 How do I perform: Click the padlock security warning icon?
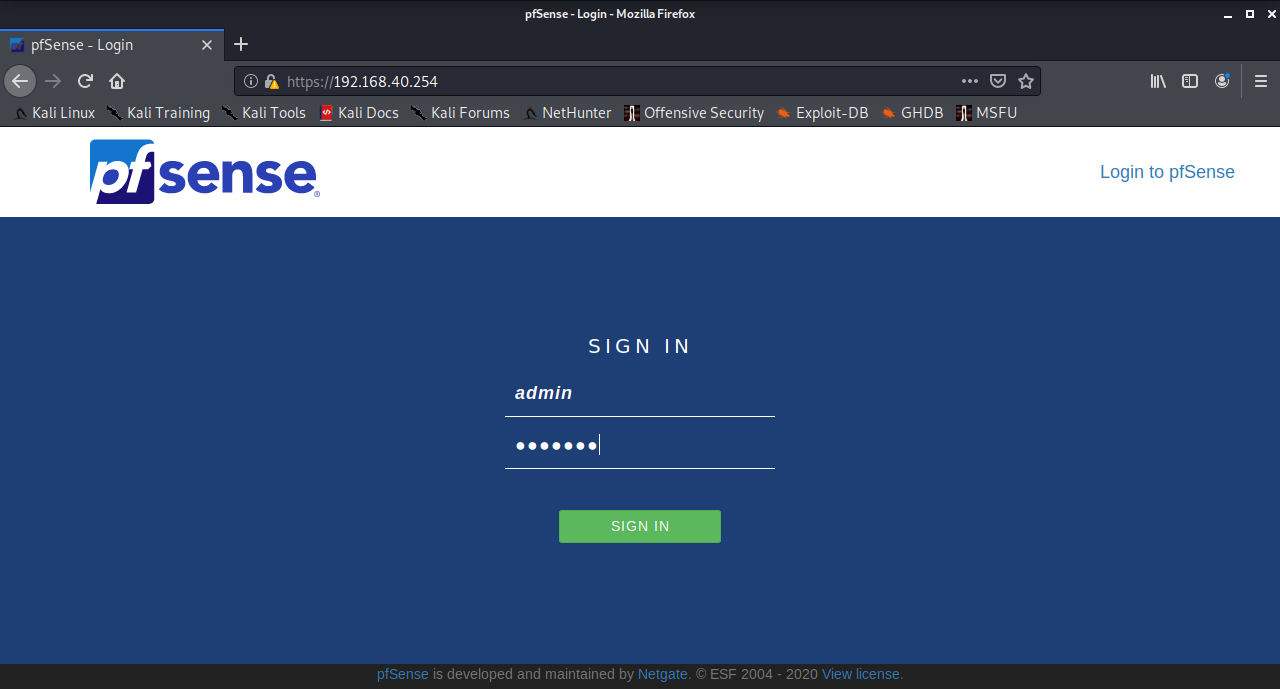tap(271, 81)
